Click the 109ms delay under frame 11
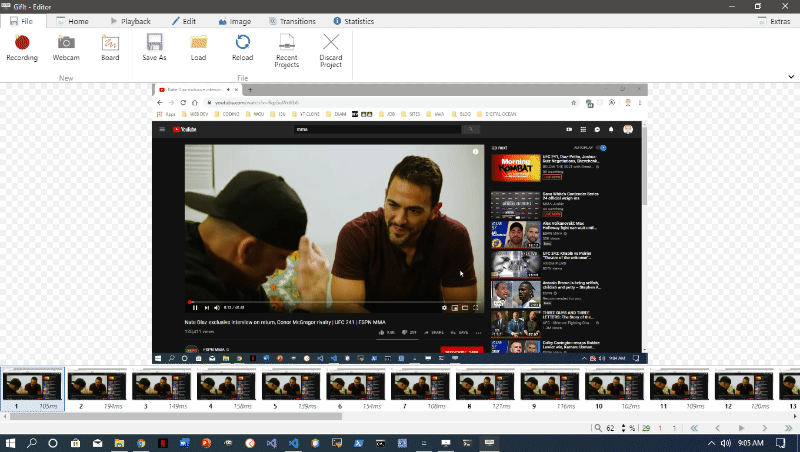The width and height of the screenshot is (800, 452). (696, 406)
